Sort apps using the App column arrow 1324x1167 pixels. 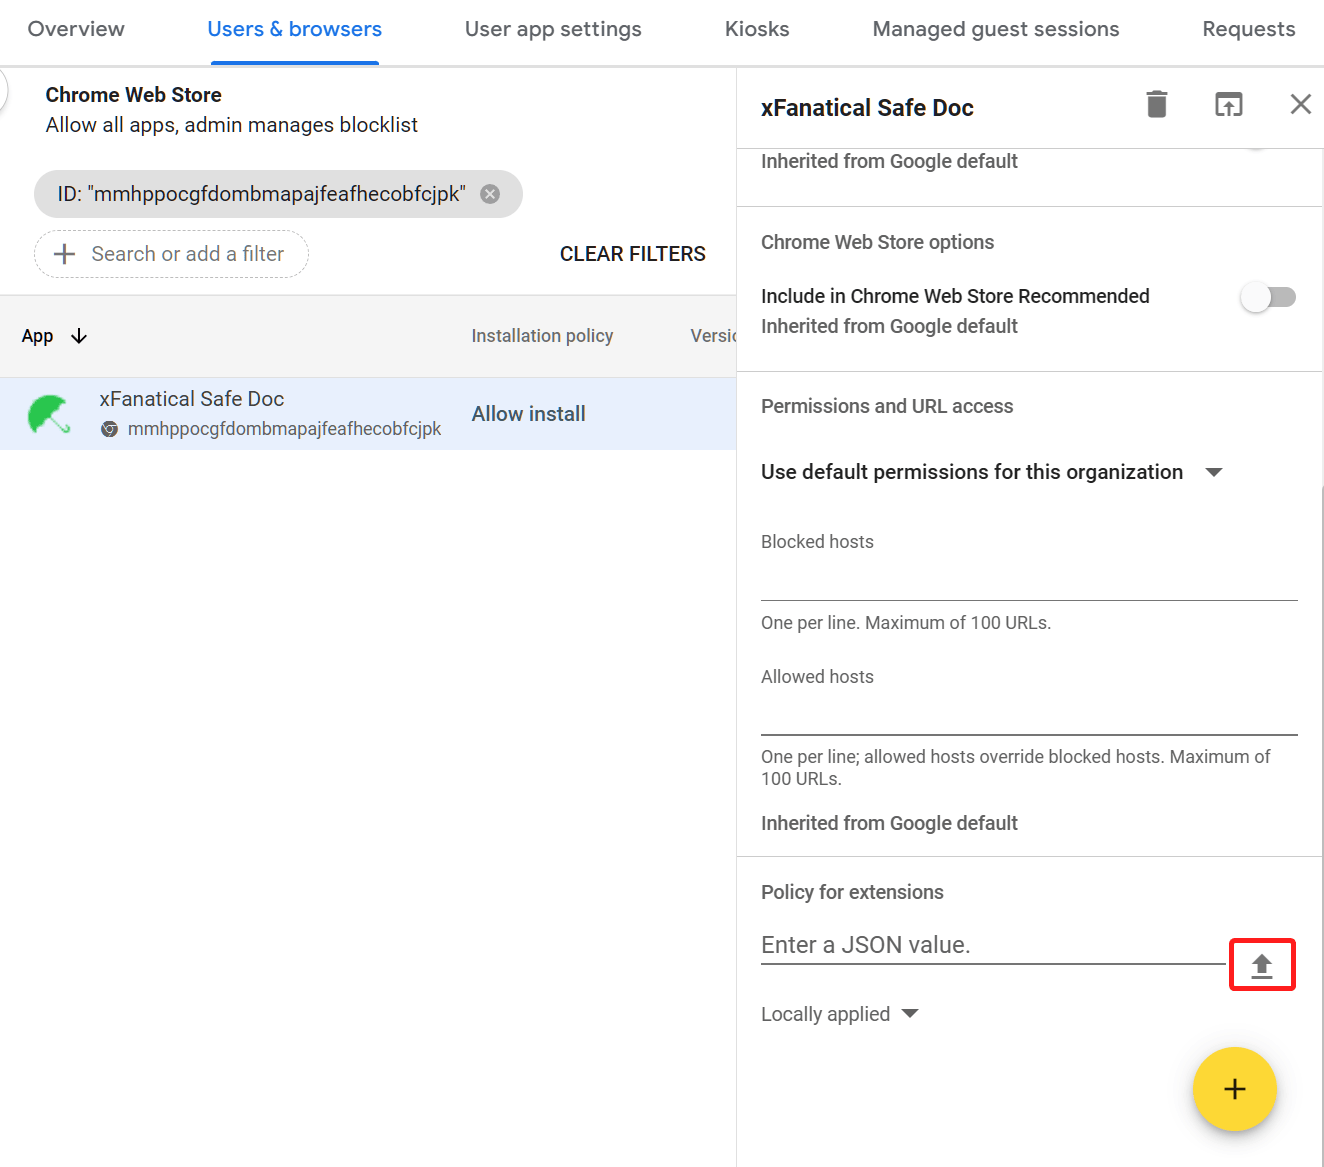tap(79, 336)
